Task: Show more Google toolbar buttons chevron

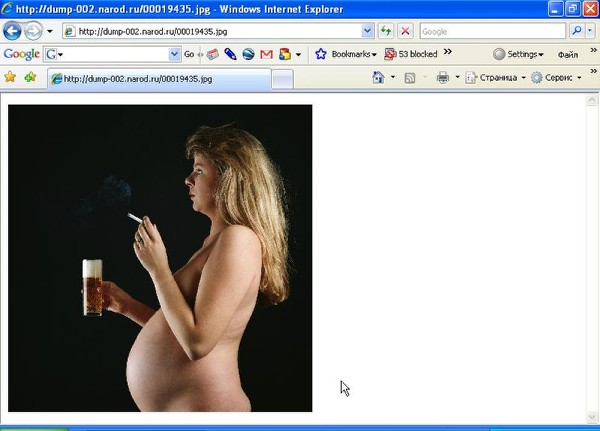Action: 448,51
